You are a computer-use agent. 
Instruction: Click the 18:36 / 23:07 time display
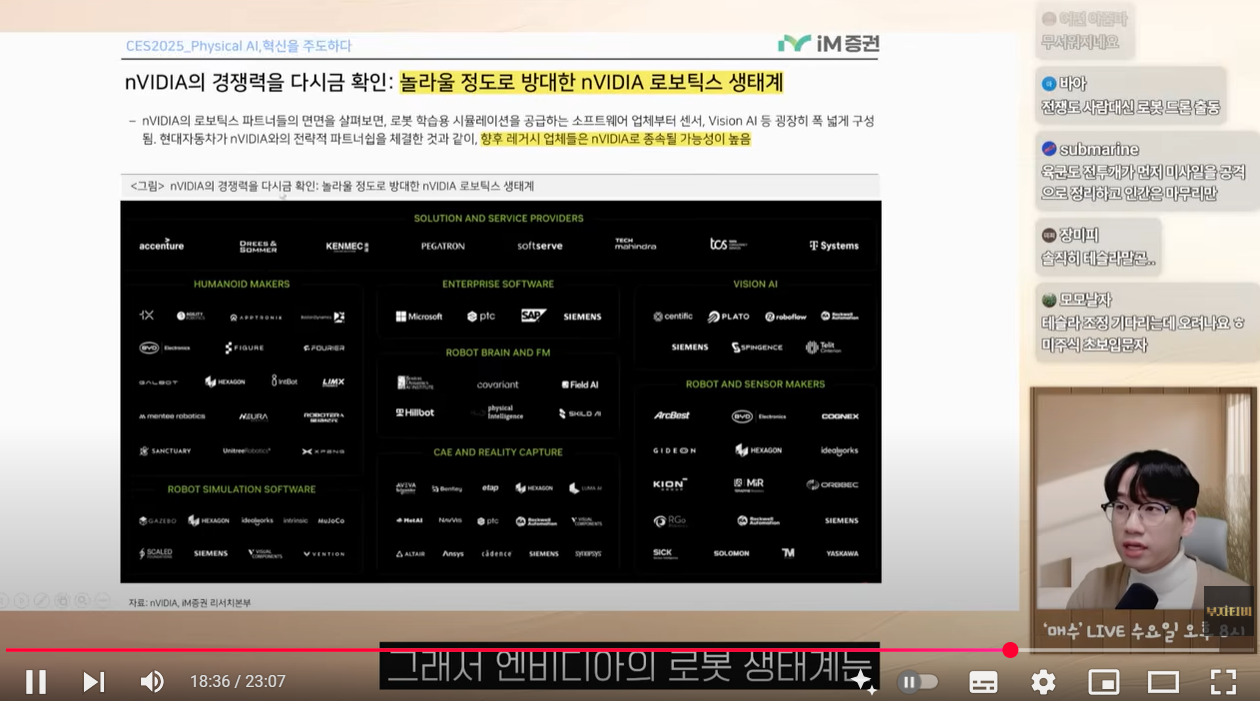click(238, 682)
